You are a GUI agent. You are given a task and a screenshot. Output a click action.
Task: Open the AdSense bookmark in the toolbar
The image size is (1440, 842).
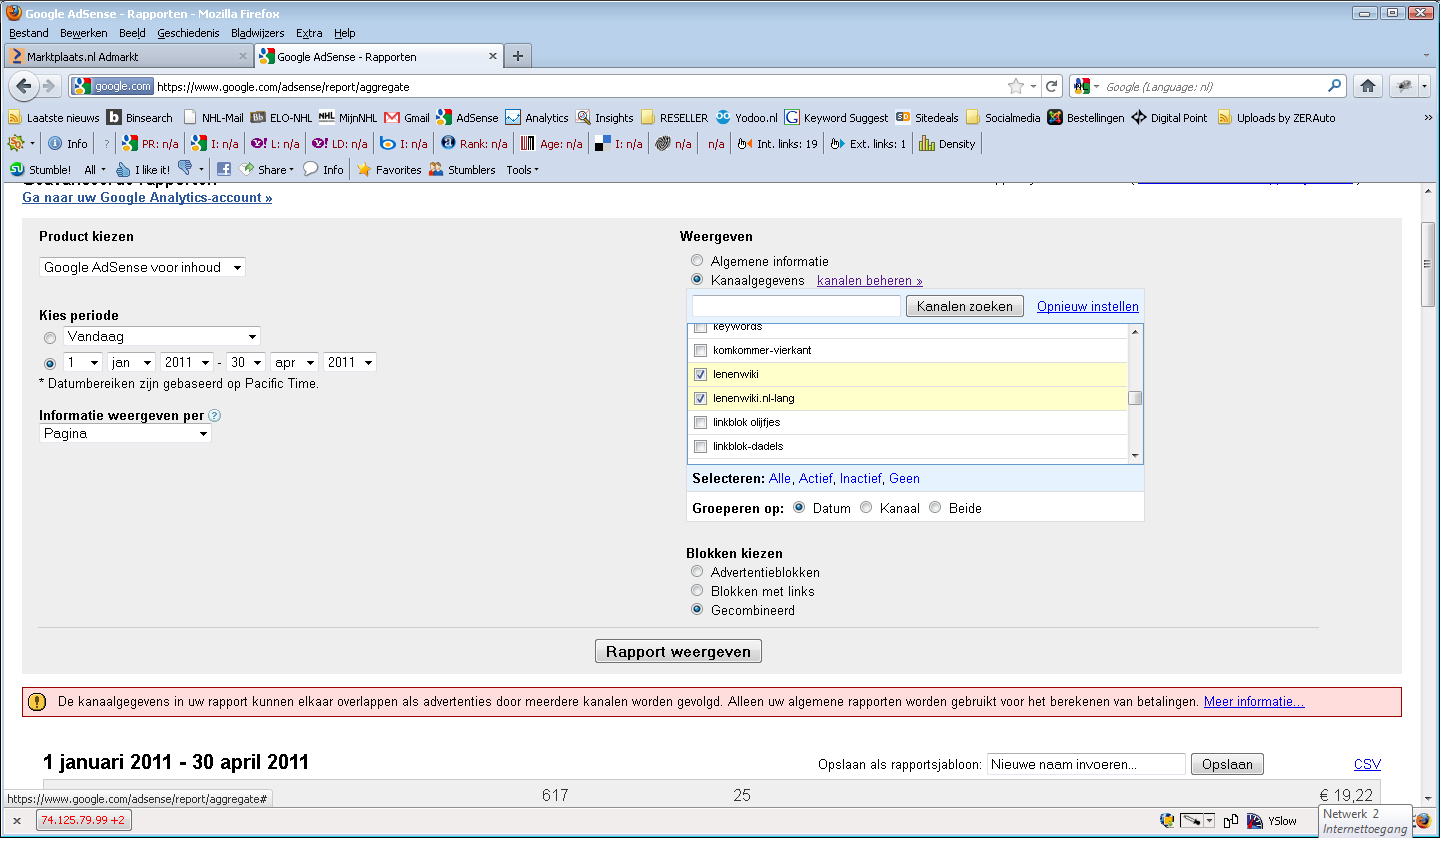tap(467, 117)
